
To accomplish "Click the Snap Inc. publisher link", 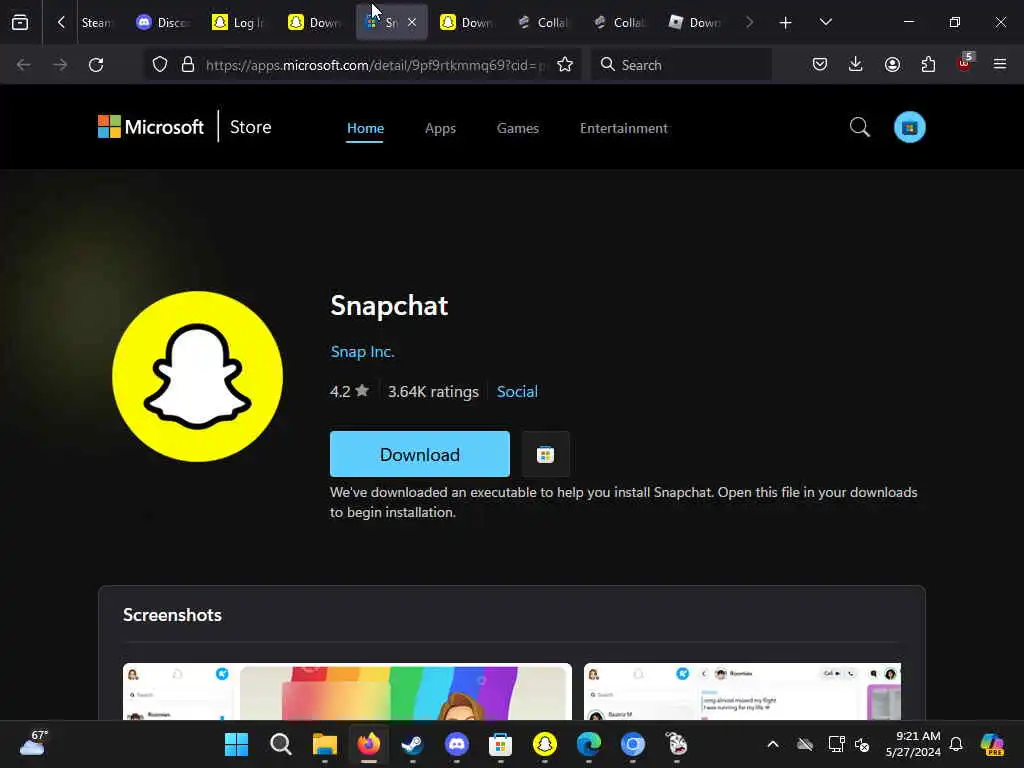I will 362,351.
